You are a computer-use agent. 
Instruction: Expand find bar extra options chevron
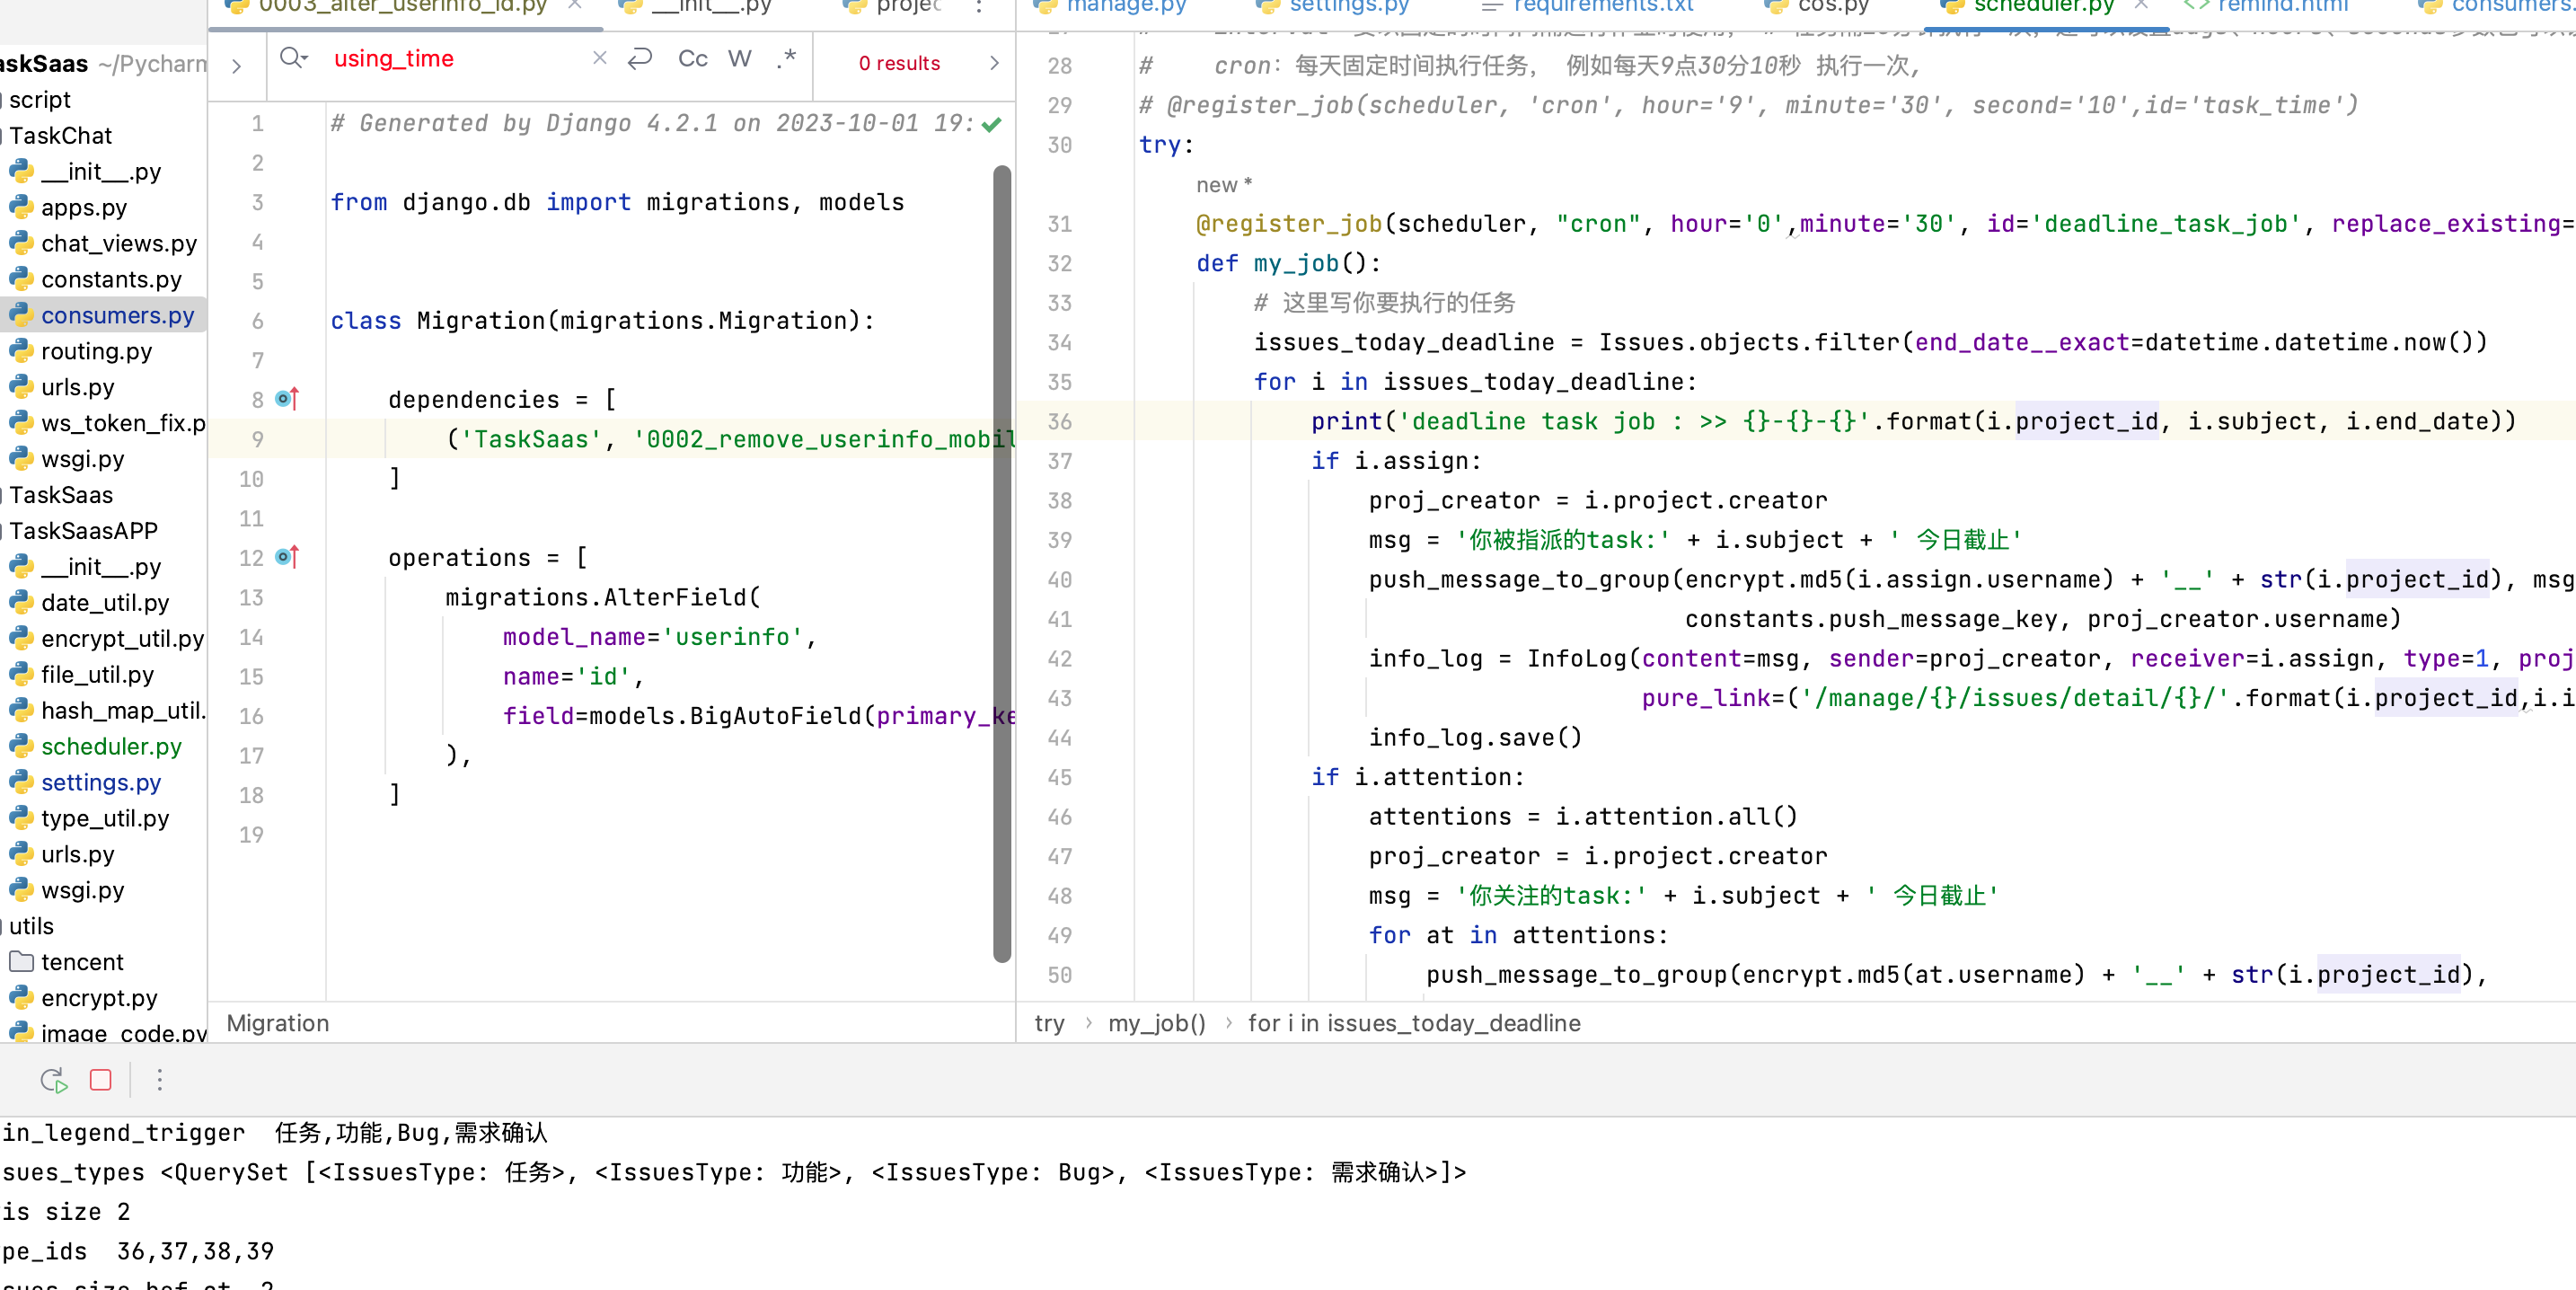point(993,63)
